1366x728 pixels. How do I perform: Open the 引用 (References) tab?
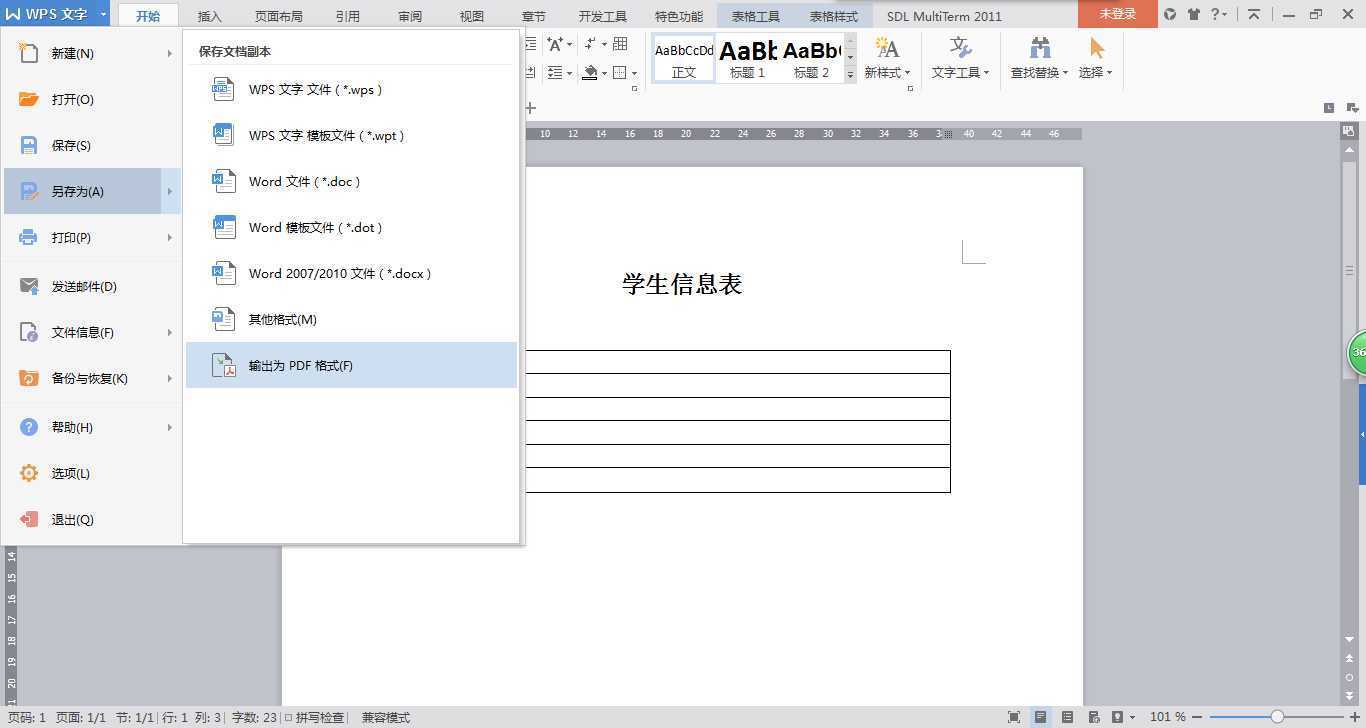[348, 16]
